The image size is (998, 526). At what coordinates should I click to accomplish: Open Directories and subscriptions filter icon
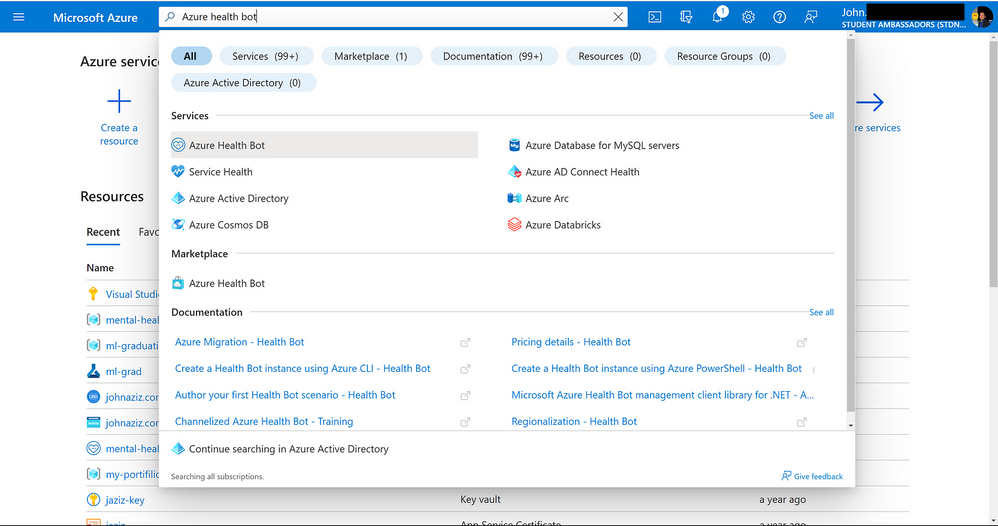point(685,17)
